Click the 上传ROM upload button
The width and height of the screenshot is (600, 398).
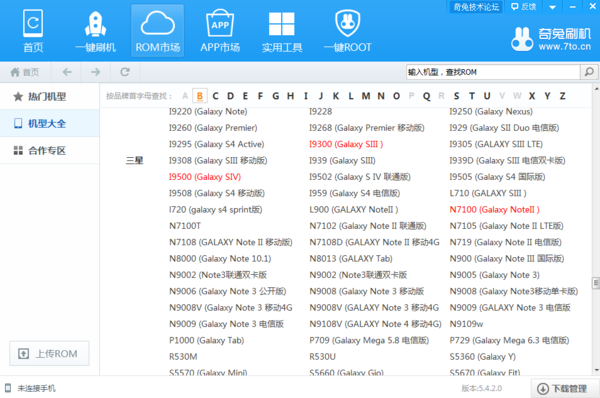49,354
